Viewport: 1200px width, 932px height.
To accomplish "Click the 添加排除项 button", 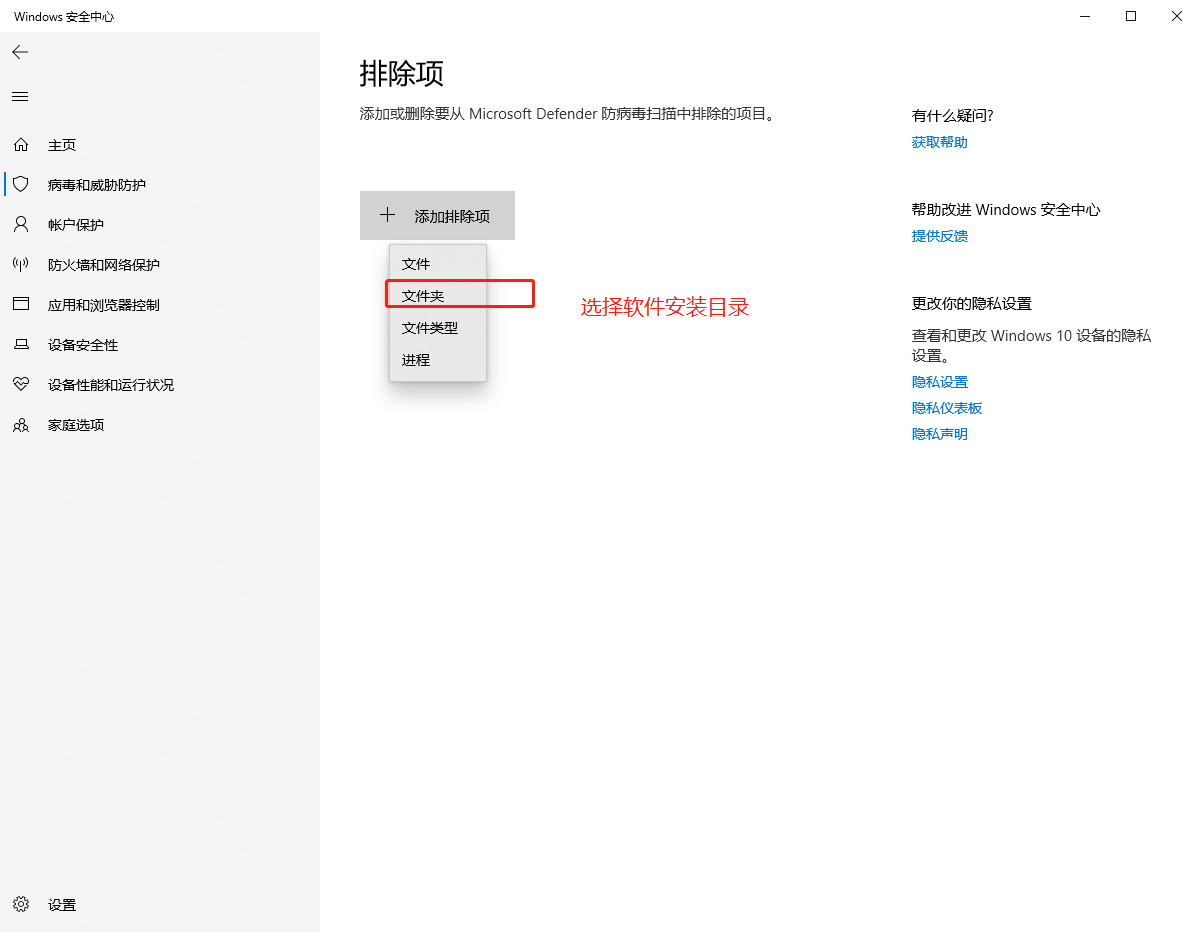I will 437,215.
